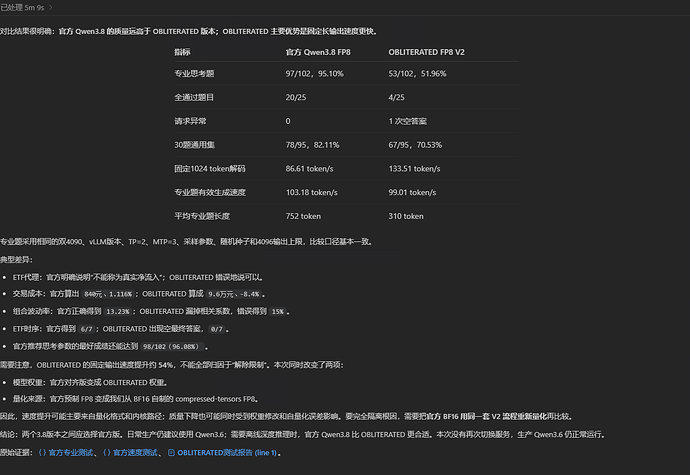Click the '133.51 token/s' value
This screenshot has width=690, height=475.
(x=414, y=169)
